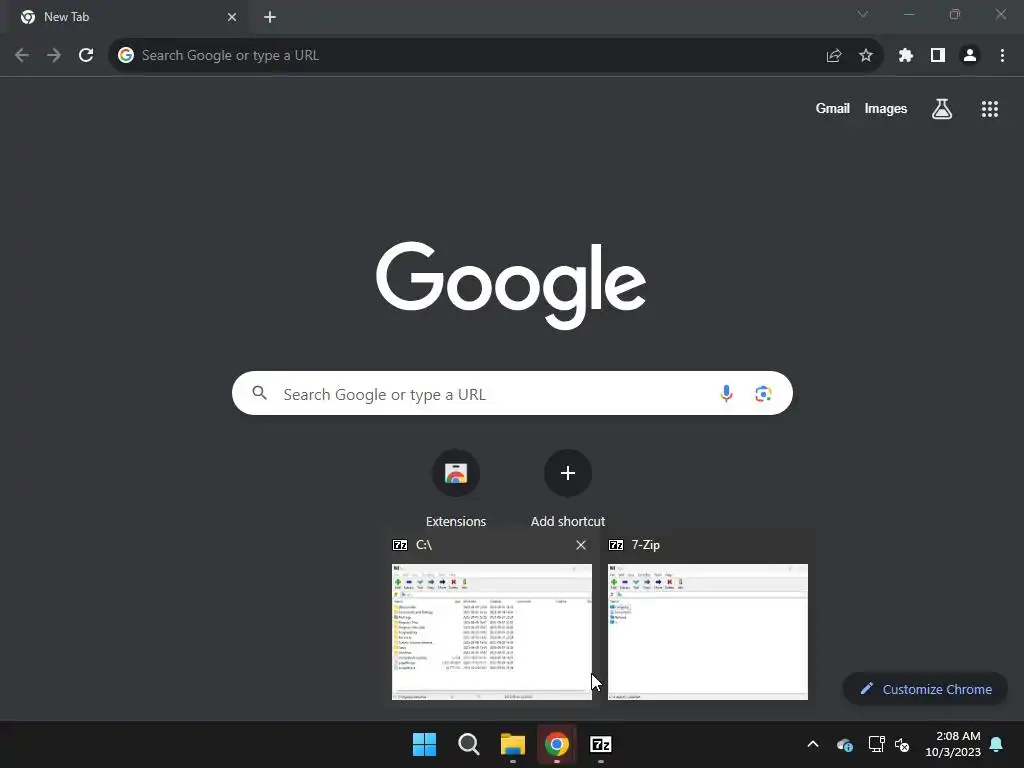Select the 7-Zip window thumbnail preview
Image resolution: width=1024 pixels, height=768 pixels.
pyautogui.click(x=707, y=632)
